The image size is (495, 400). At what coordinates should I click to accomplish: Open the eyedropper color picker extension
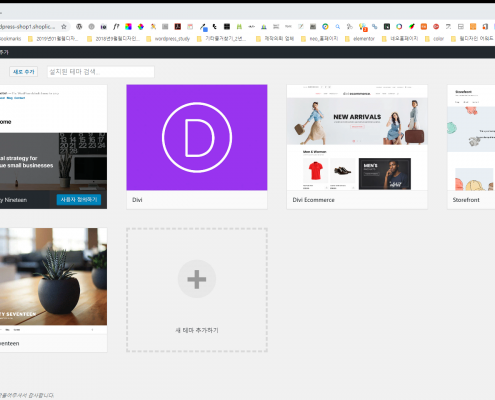[203, 27]
